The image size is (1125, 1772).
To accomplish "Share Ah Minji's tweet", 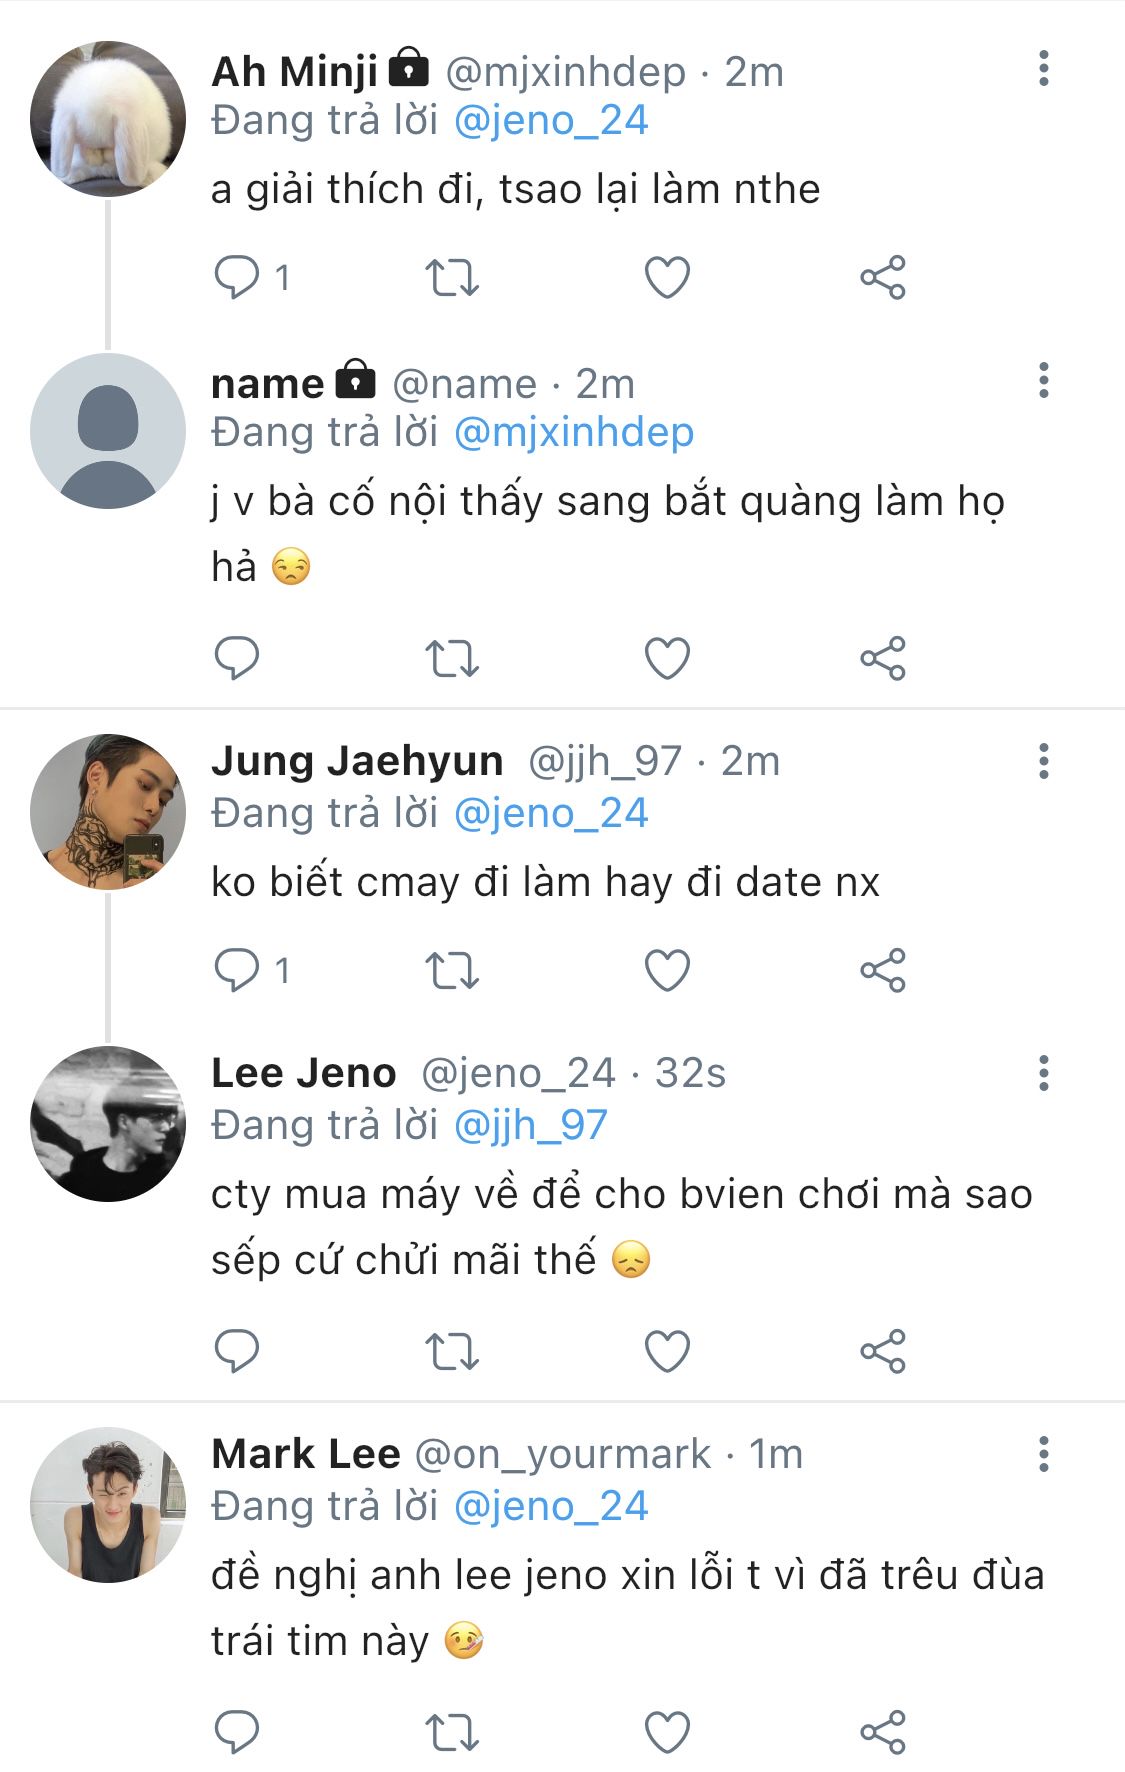I will pyautogui.click(x=882, y=277).
